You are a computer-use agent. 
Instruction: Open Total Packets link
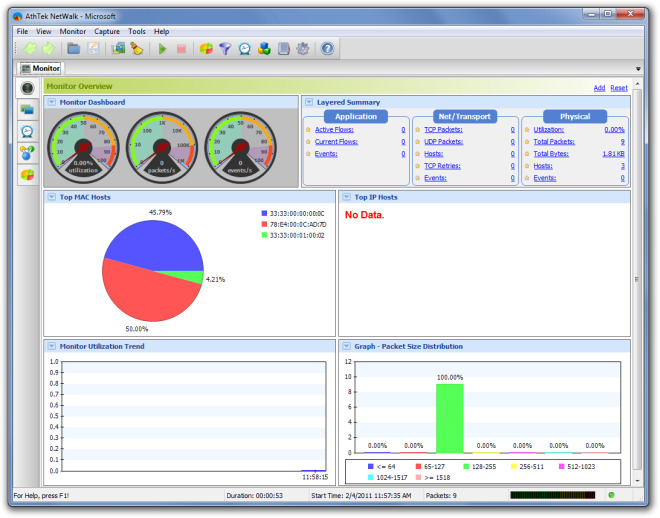click(x=554, y=142)
